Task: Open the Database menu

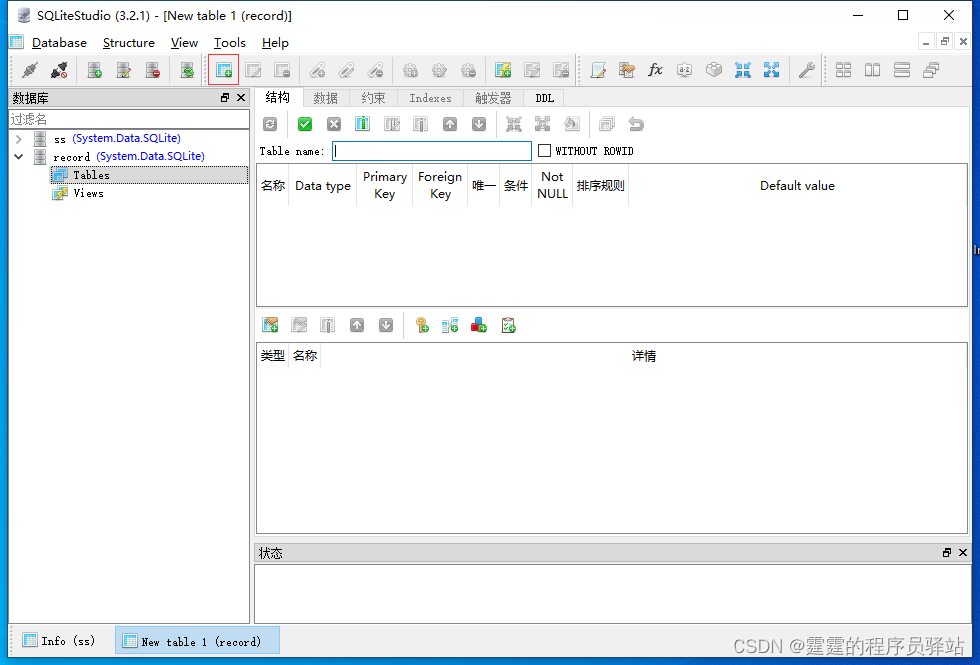Action: pos(59,42)
